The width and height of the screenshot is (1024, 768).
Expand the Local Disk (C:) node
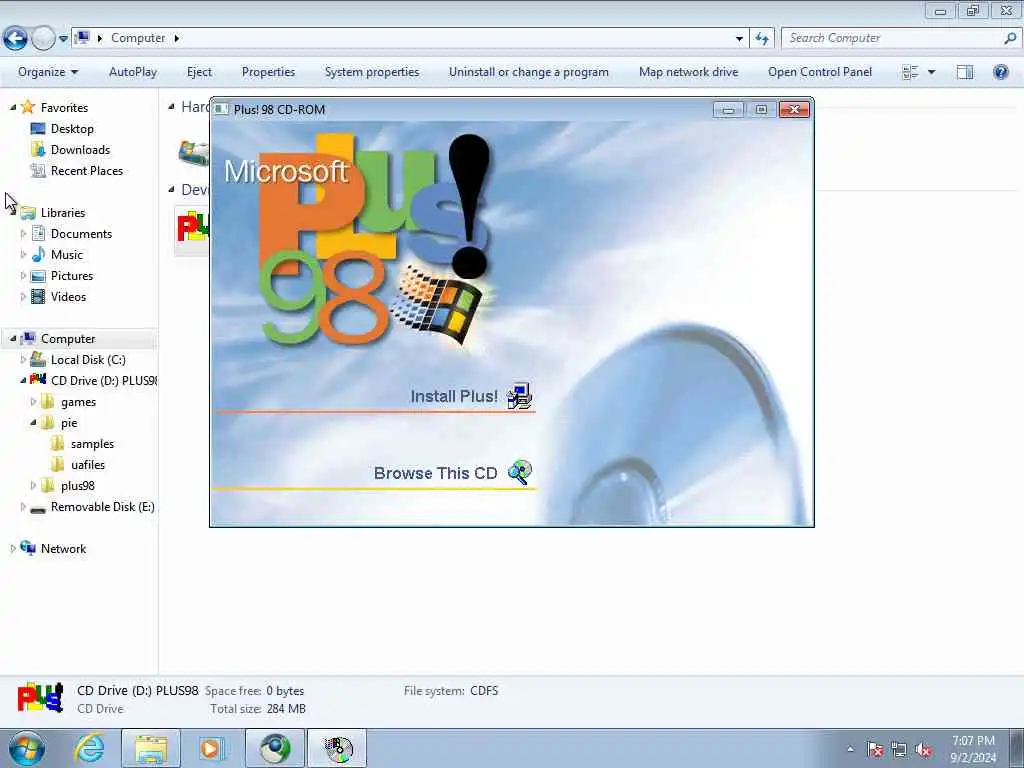(24, 360)
